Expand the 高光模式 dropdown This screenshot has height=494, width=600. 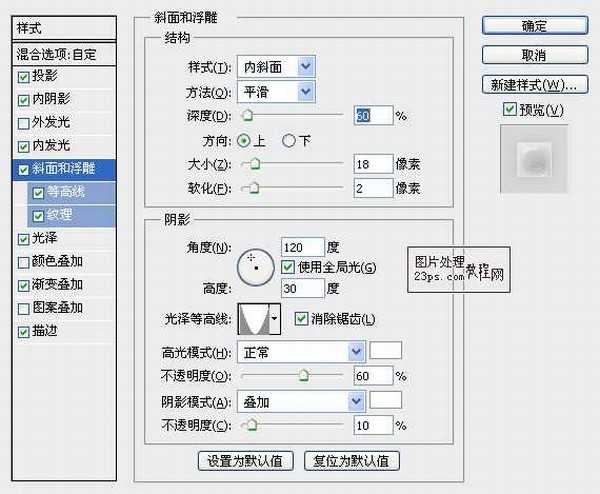(355, 352)
